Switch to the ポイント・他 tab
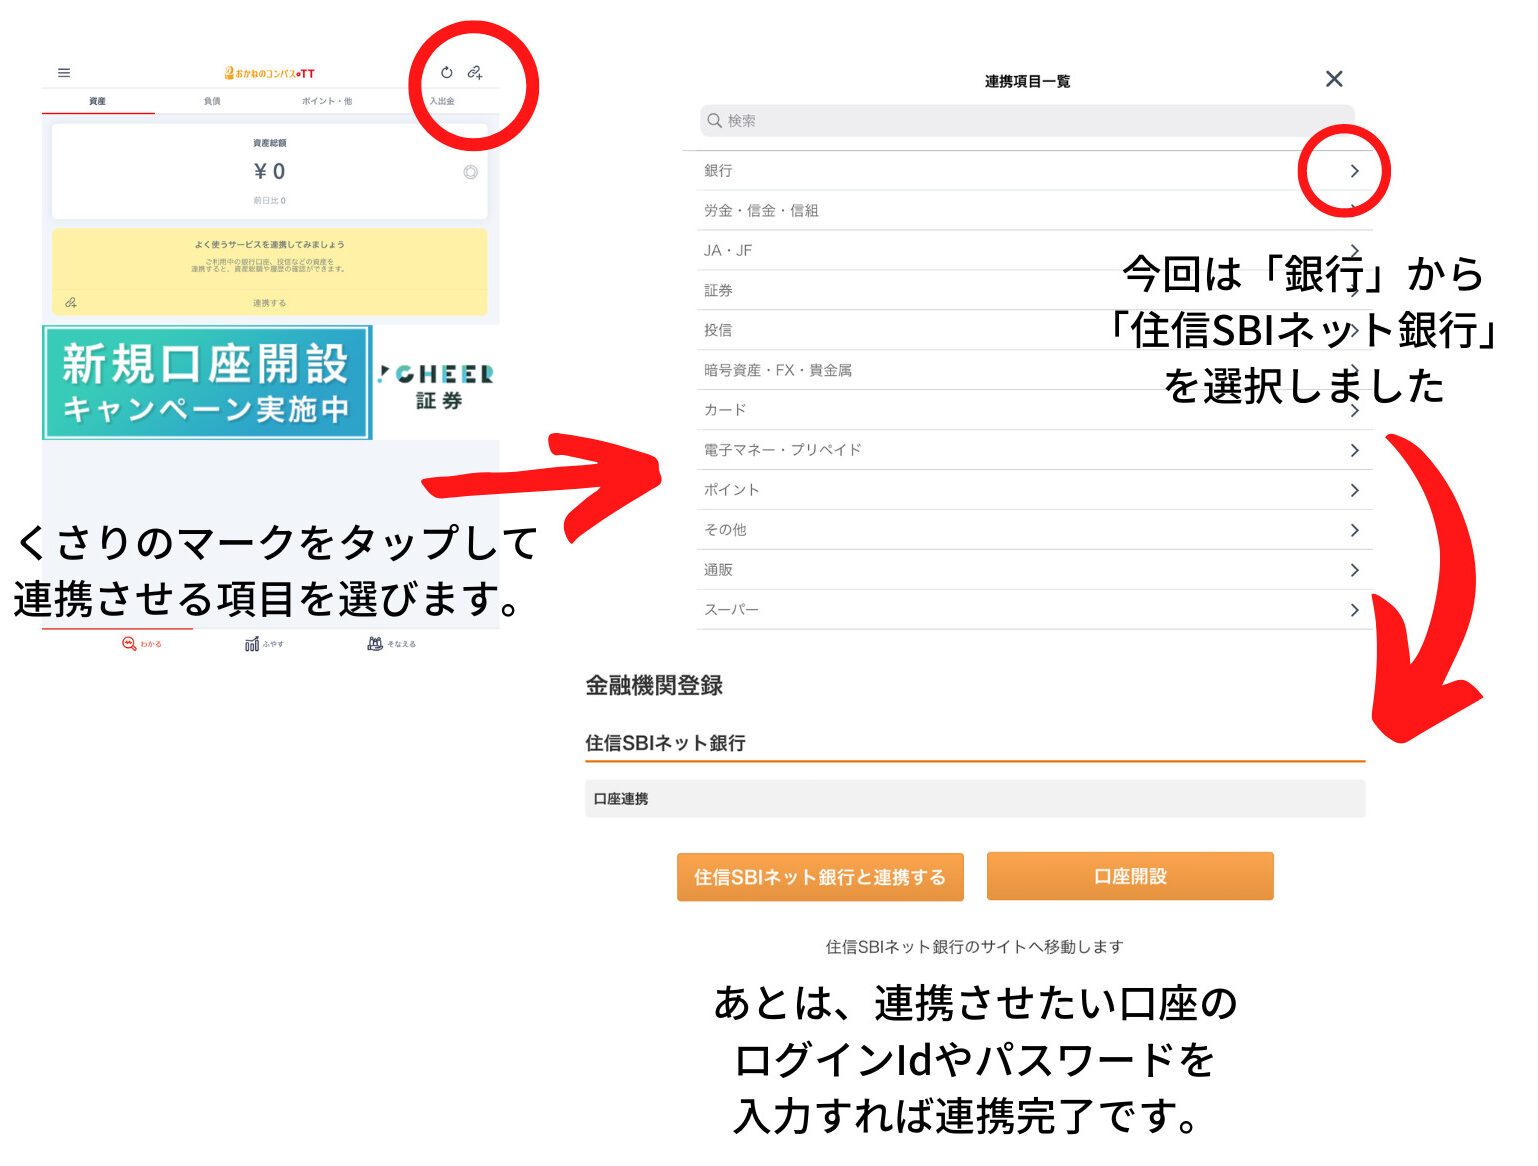1538x1166 pixels. coord(327,101)
